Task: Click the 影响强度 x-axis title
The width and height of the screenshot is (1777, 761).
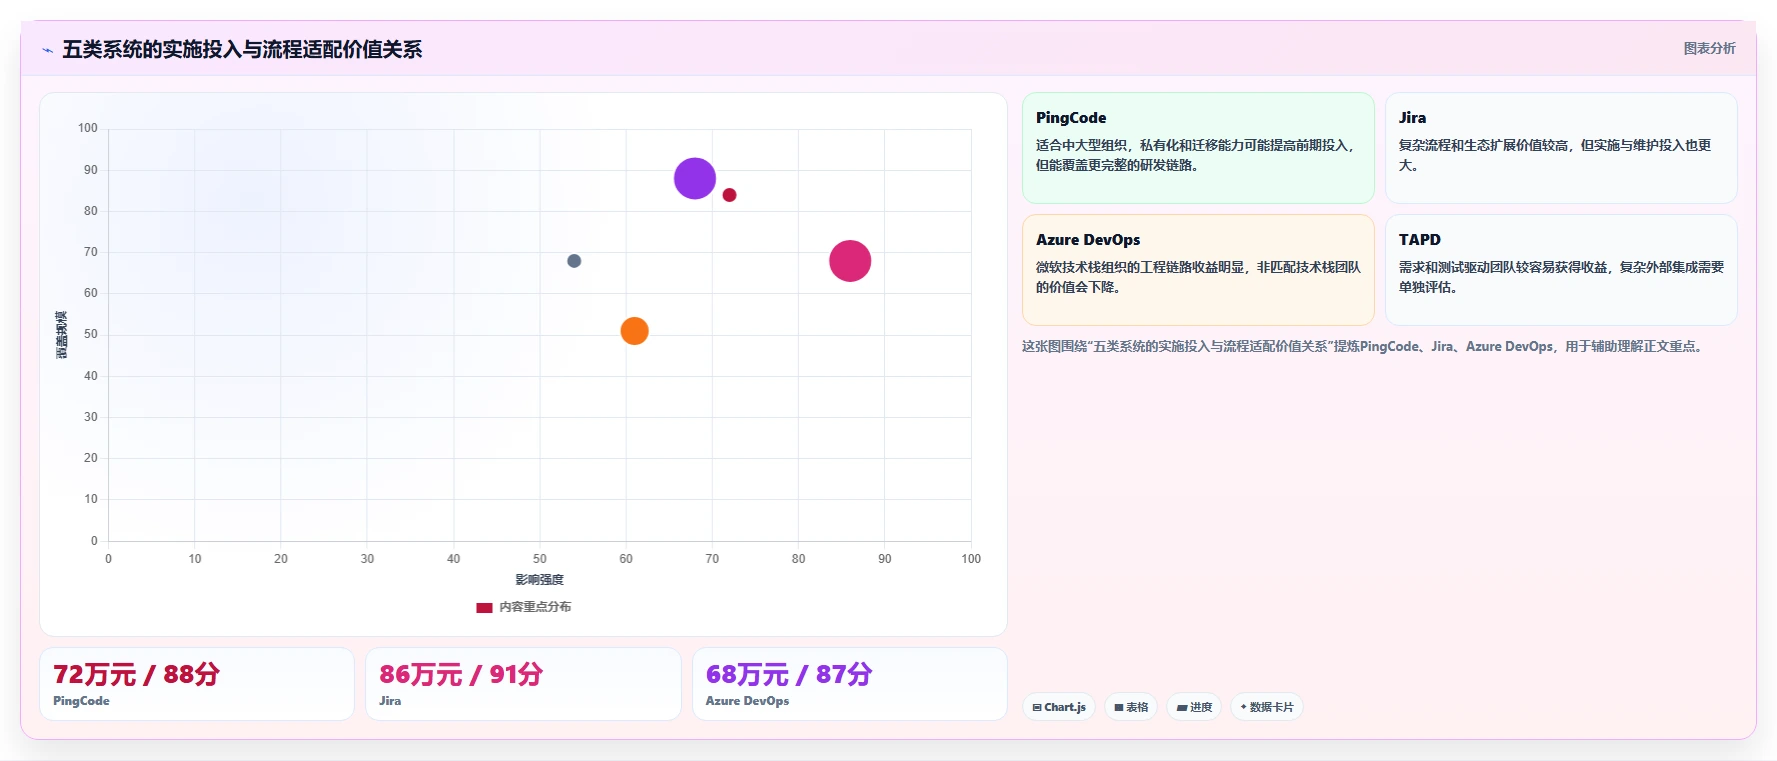Action: point(539,580)
